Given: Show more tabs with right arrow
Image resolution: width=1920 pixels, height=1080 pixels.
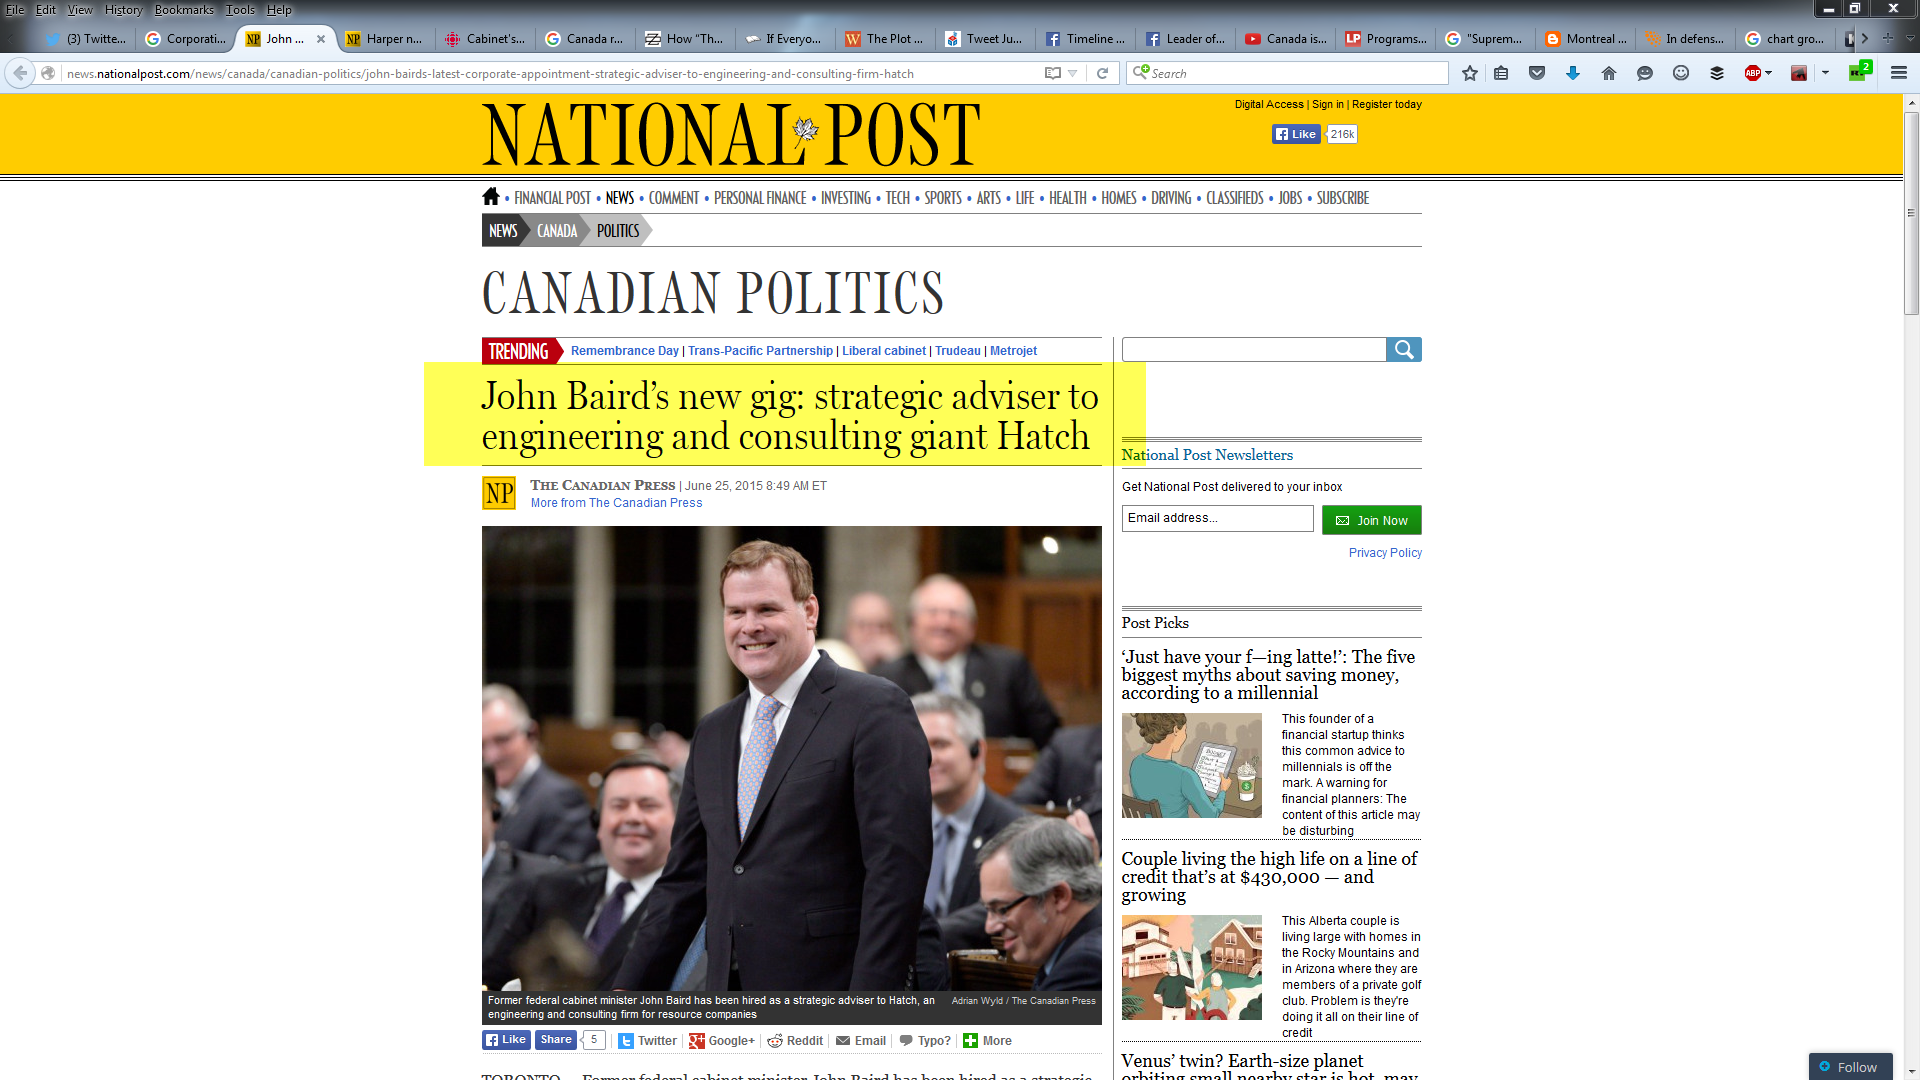Looking at the screenshot, I should 1865,39.
